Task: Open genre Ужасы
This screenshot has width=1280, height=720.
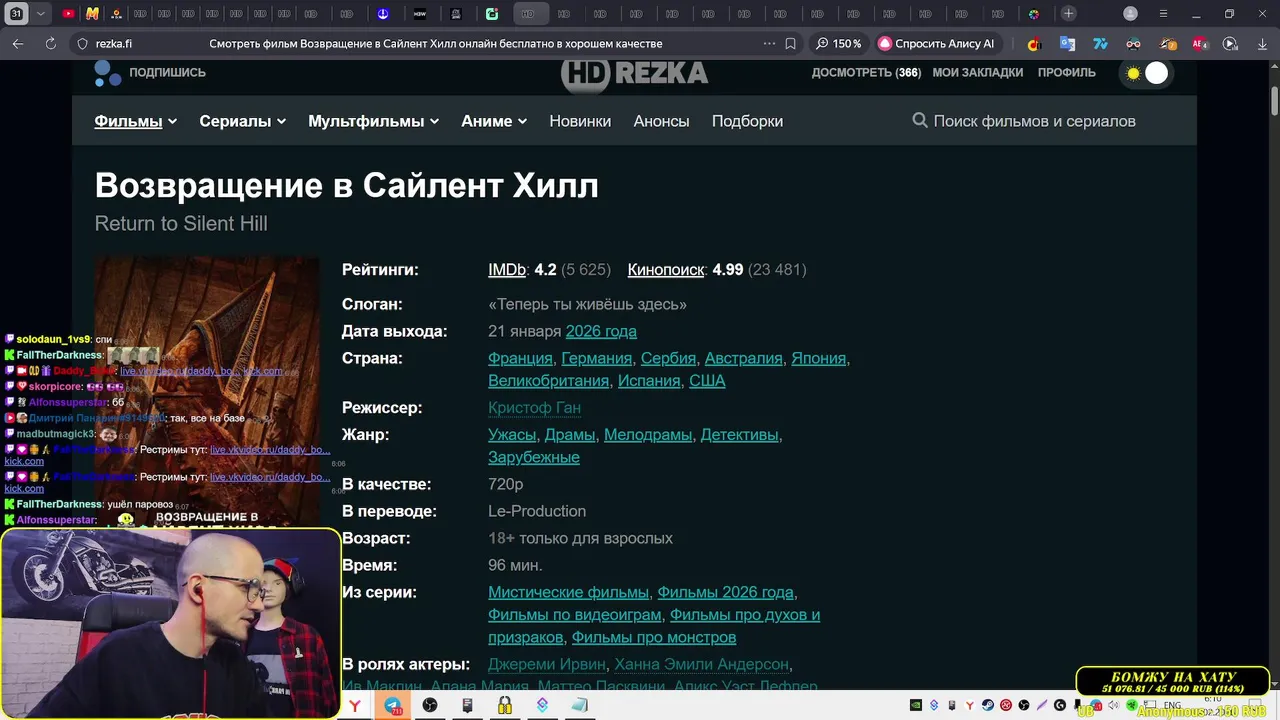Action: (x=512, y=435)
